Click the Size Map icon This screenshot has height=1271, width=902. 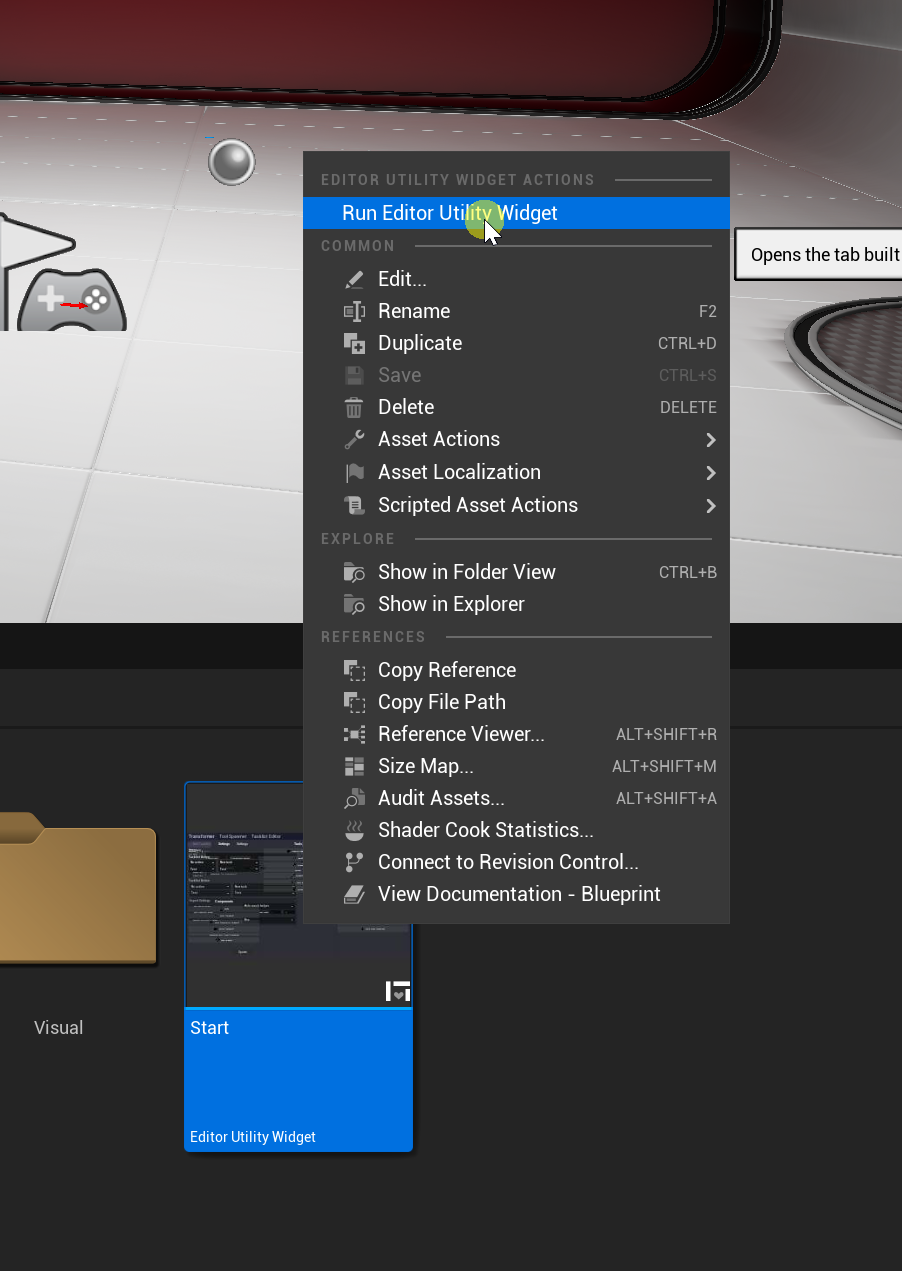pyautogui.click(x=354, y=767)
